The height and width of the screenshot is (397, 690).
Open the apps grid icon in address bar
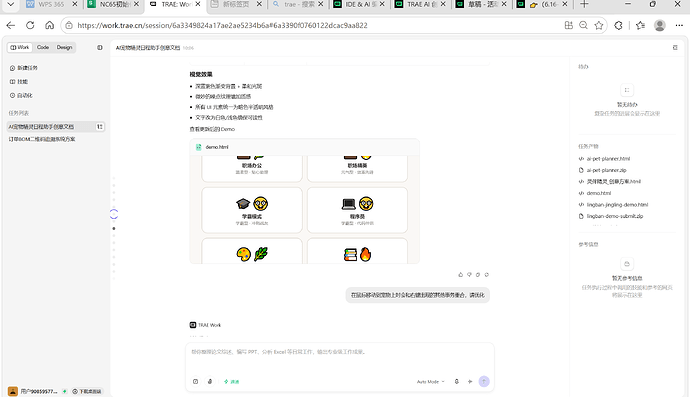pyautogui.click(x=569, y=26)
